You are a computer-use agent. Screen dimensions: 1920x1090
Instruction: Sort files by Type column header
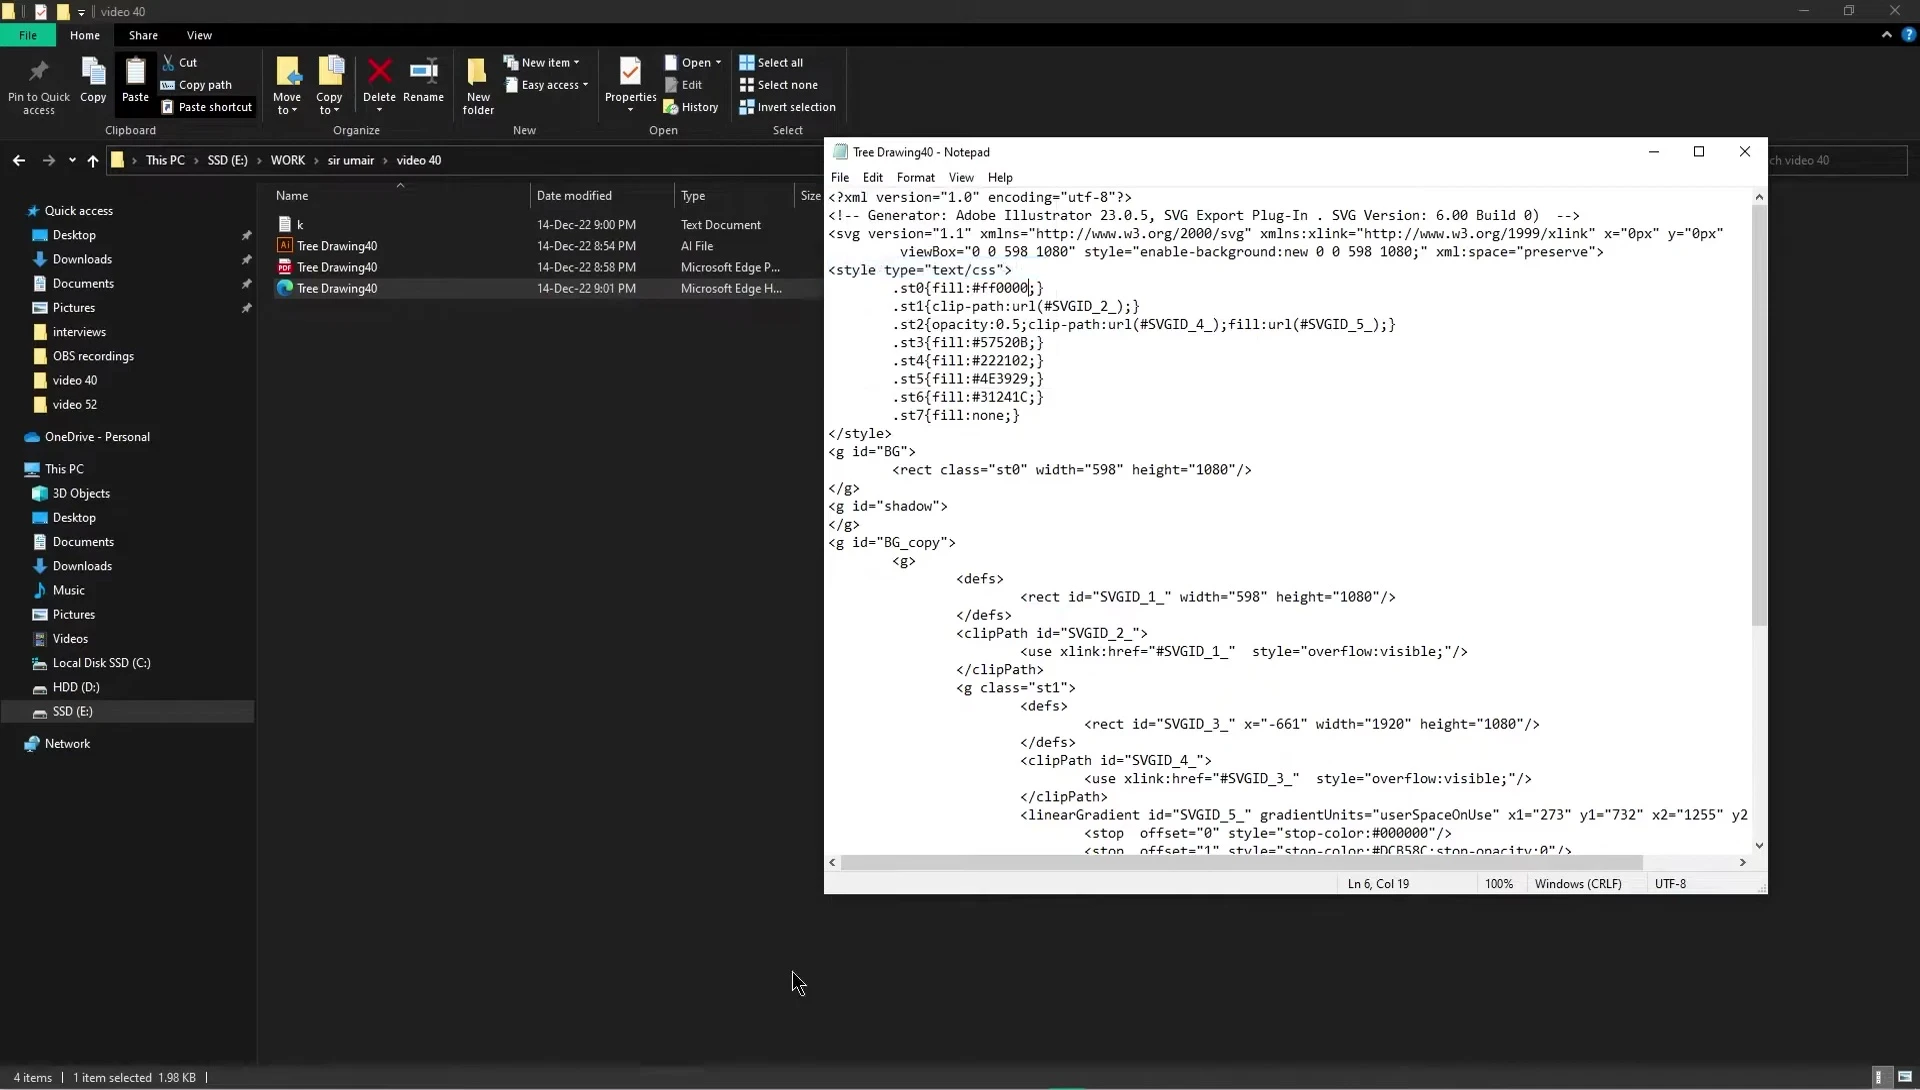pyautogui.click(x=735, y=195)
